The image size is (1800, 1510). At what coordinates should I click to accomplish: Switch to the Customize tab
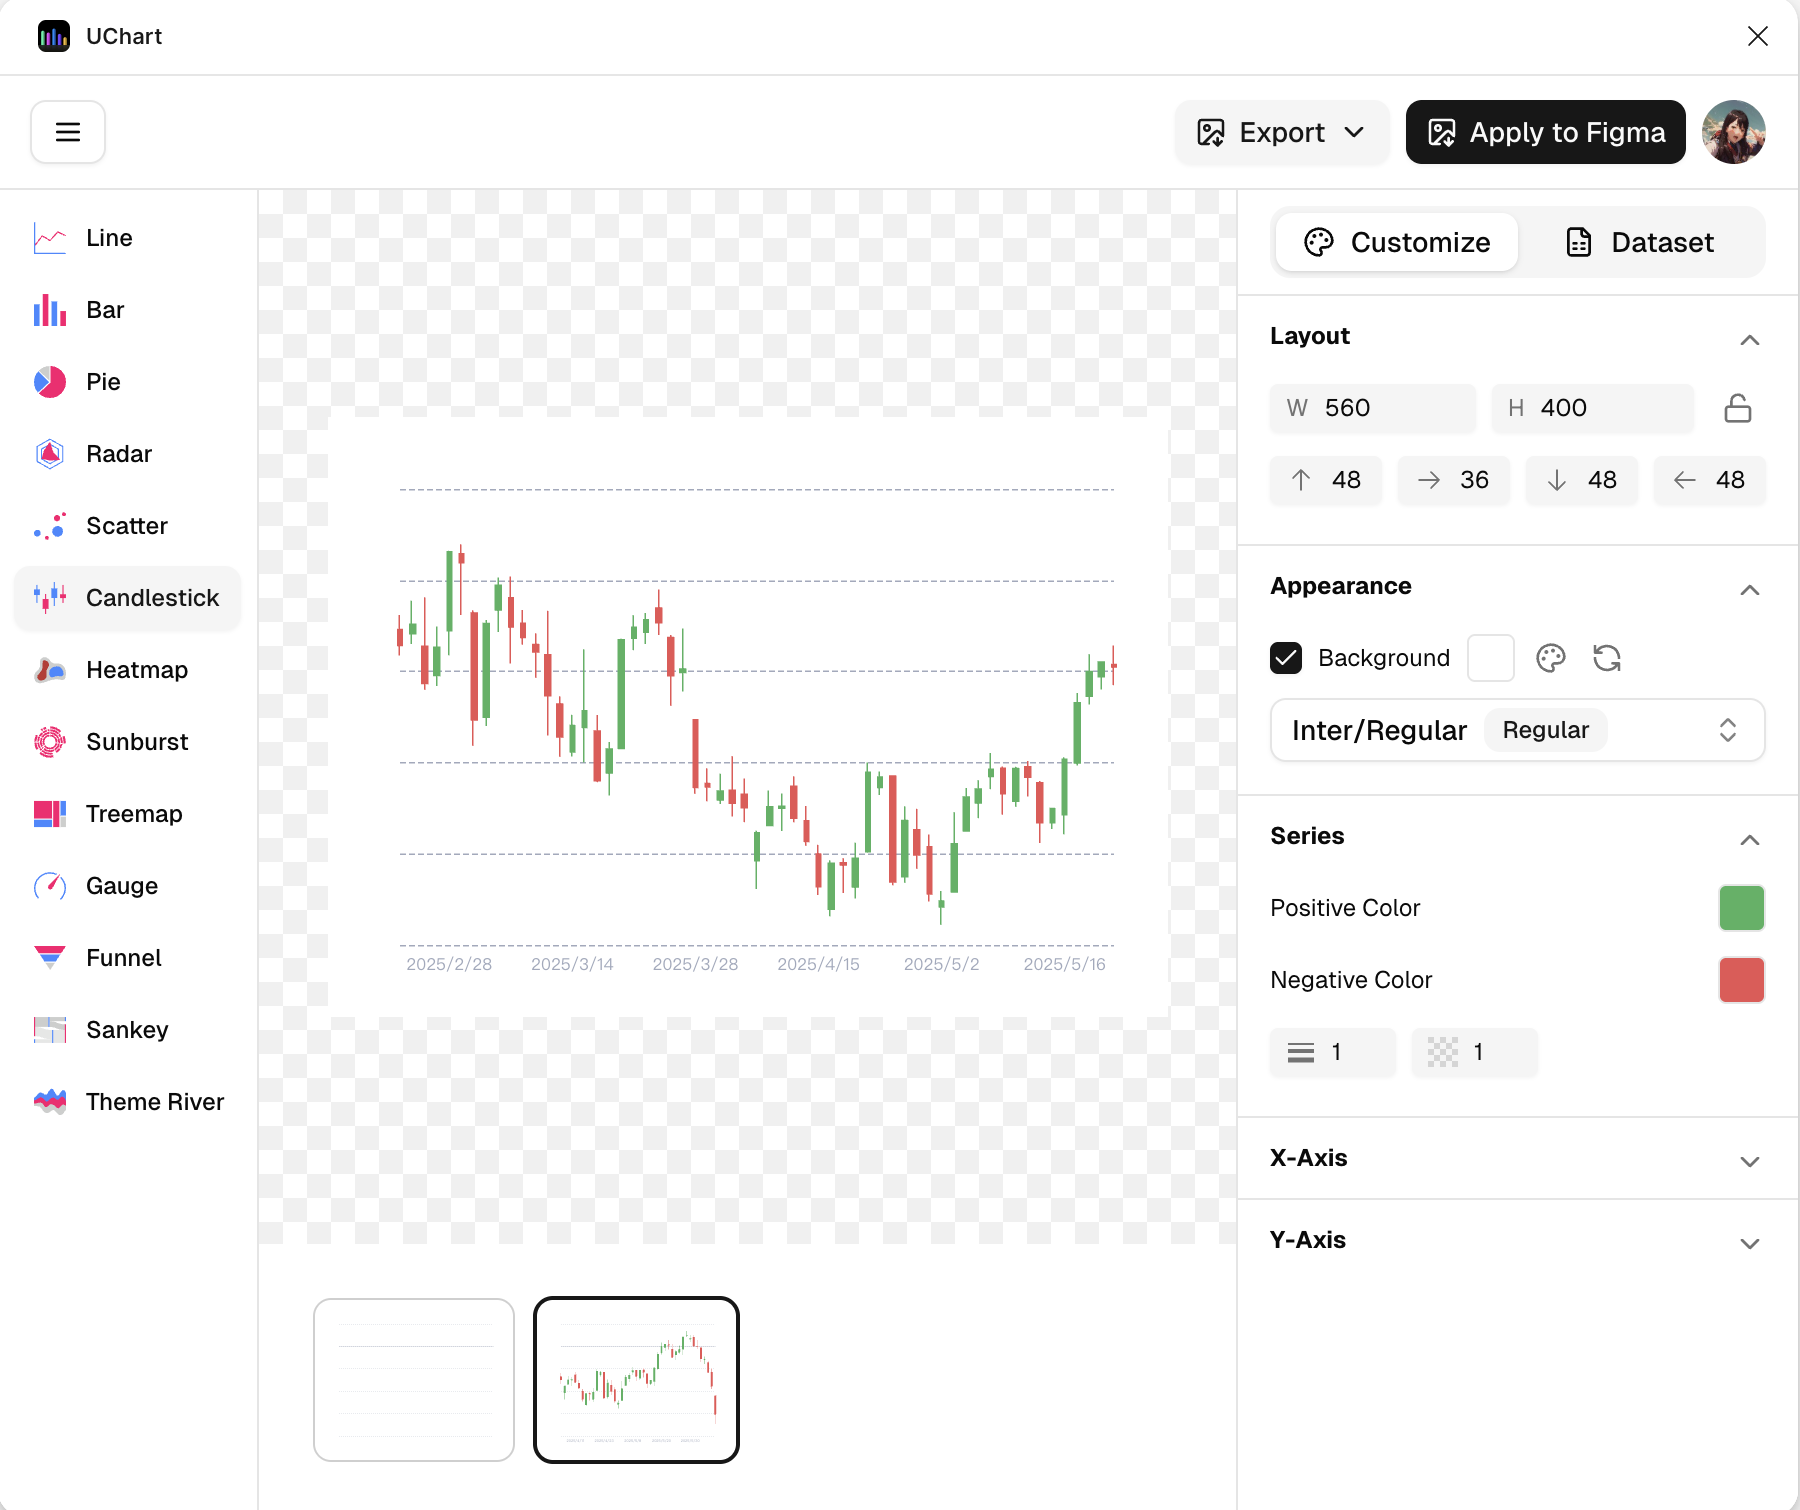[1397, 242]
